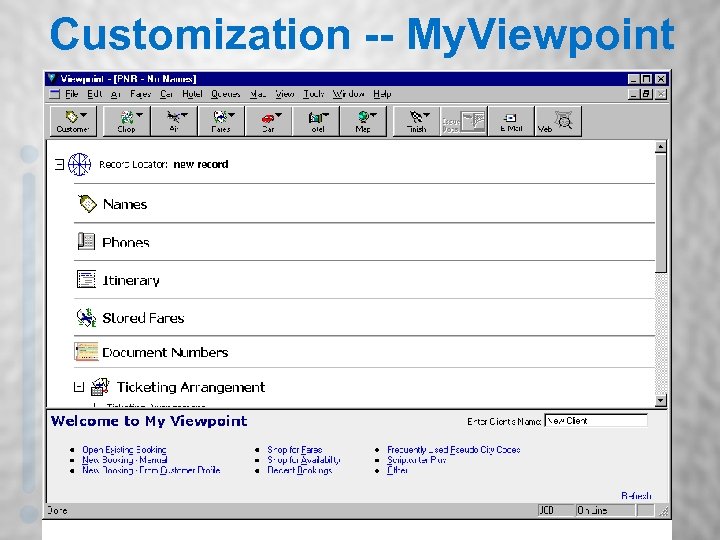This screenshot has width=720, height=540.
Task: Open the Queues menu
Action: [225, 94]
